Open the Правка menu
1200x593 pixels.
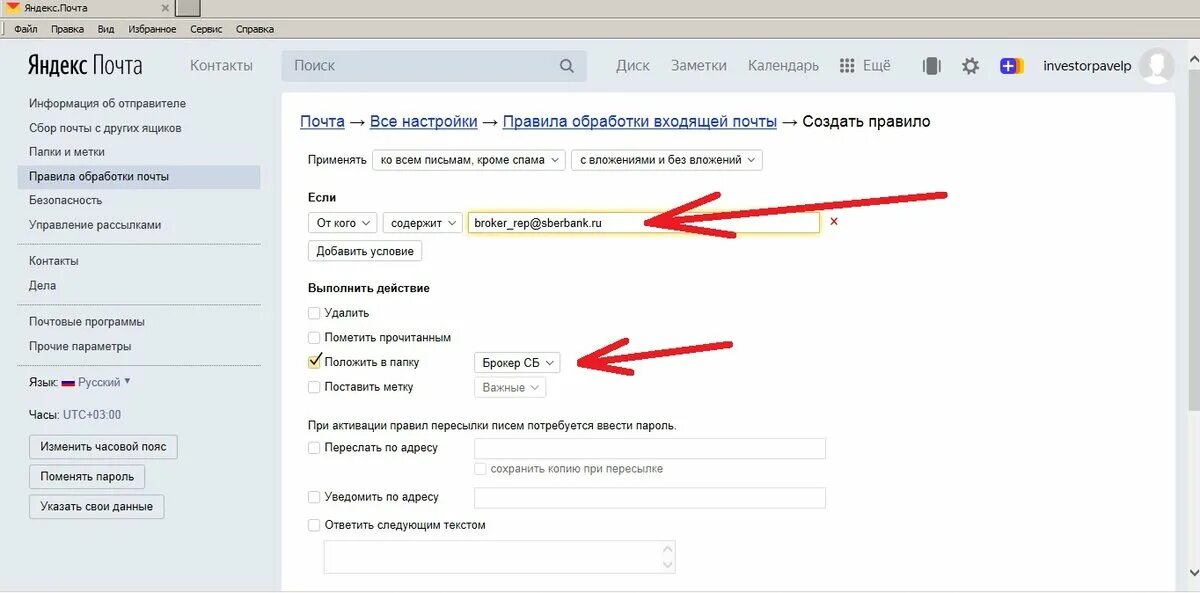coord(67,29)
